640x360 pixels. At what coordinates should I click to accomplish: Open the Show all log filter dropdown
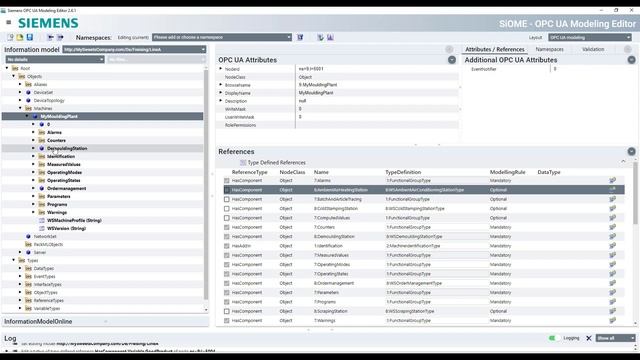616,338
